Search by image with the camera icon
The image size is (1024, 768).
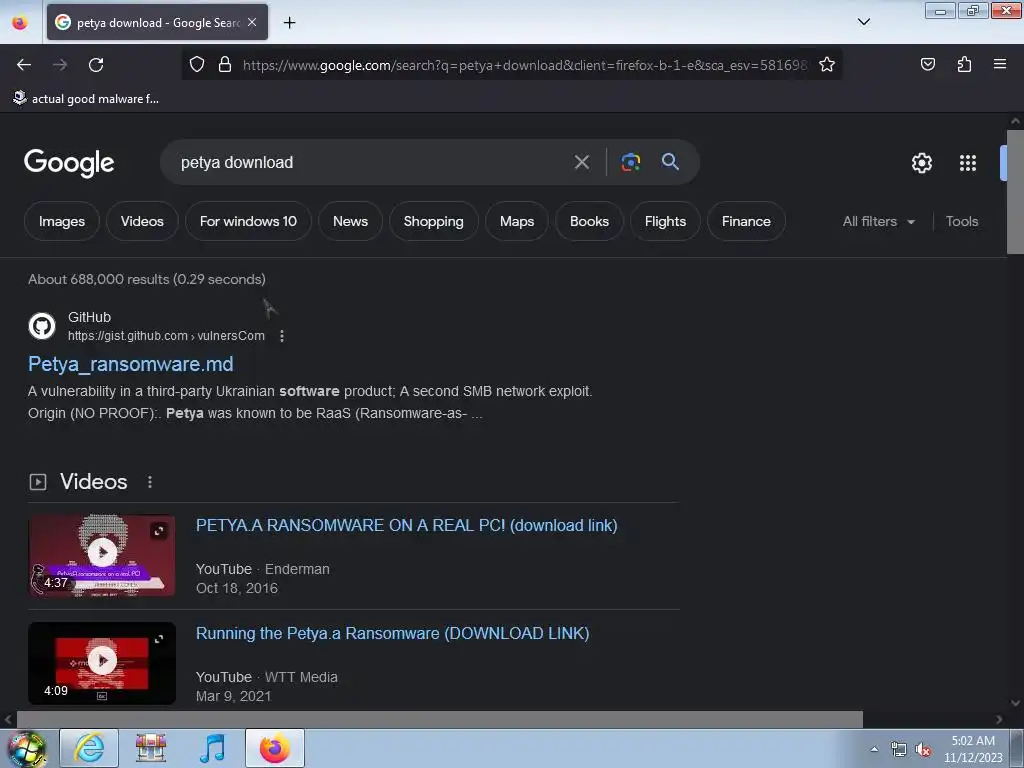coord(630,162)
